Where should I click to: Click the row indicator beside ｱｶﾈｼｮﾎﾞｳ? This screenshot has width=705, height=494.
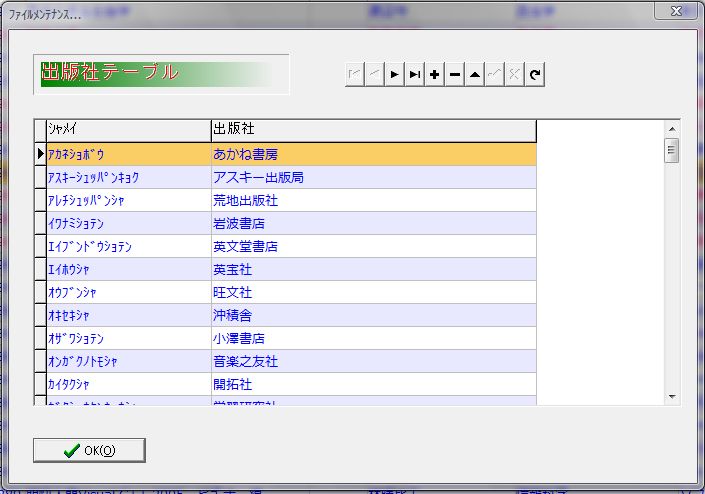pos(40,154)
